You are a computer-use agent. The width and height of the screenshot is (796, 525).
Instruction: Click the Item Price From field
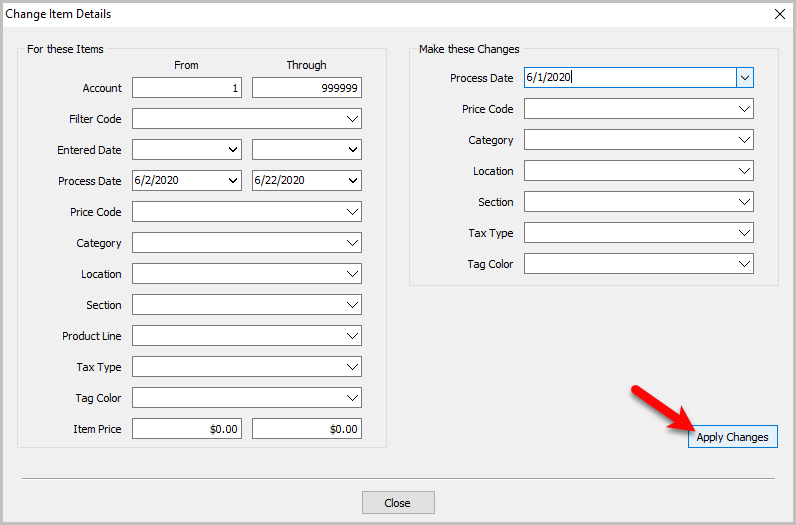pyautogui.click(x=187, y=429)
